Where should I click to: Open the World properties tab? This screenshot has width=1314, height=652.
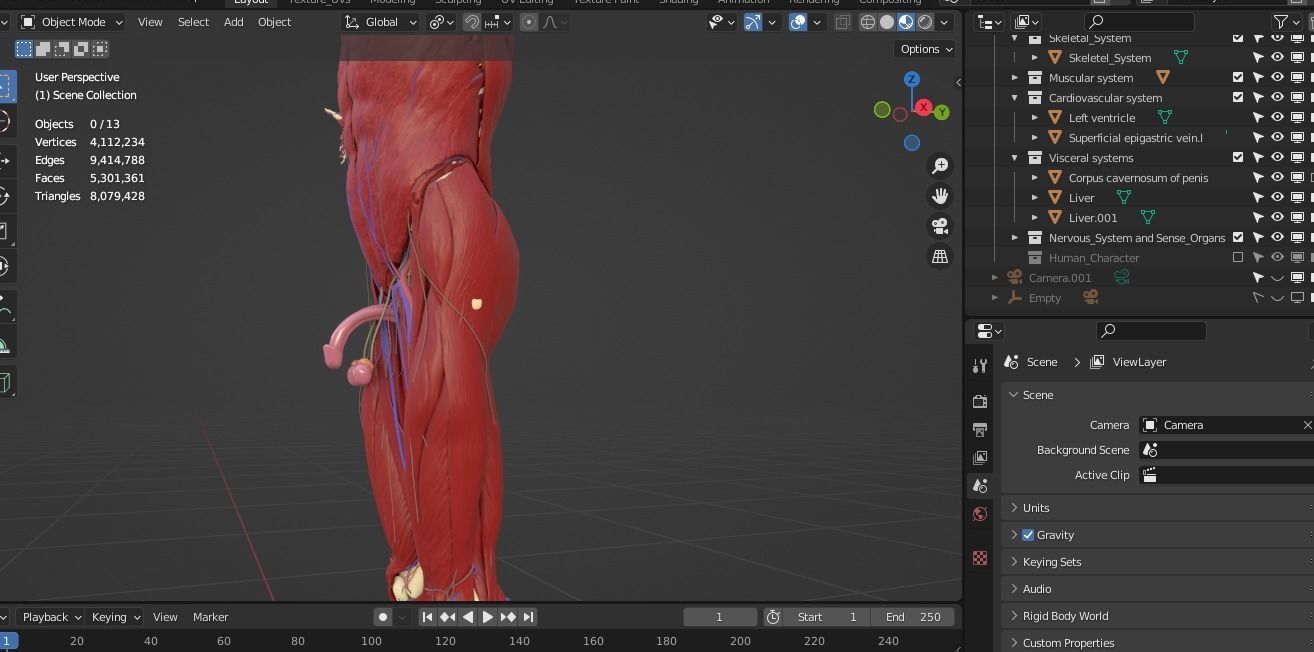pyautogui.click(x=980, y=514)
